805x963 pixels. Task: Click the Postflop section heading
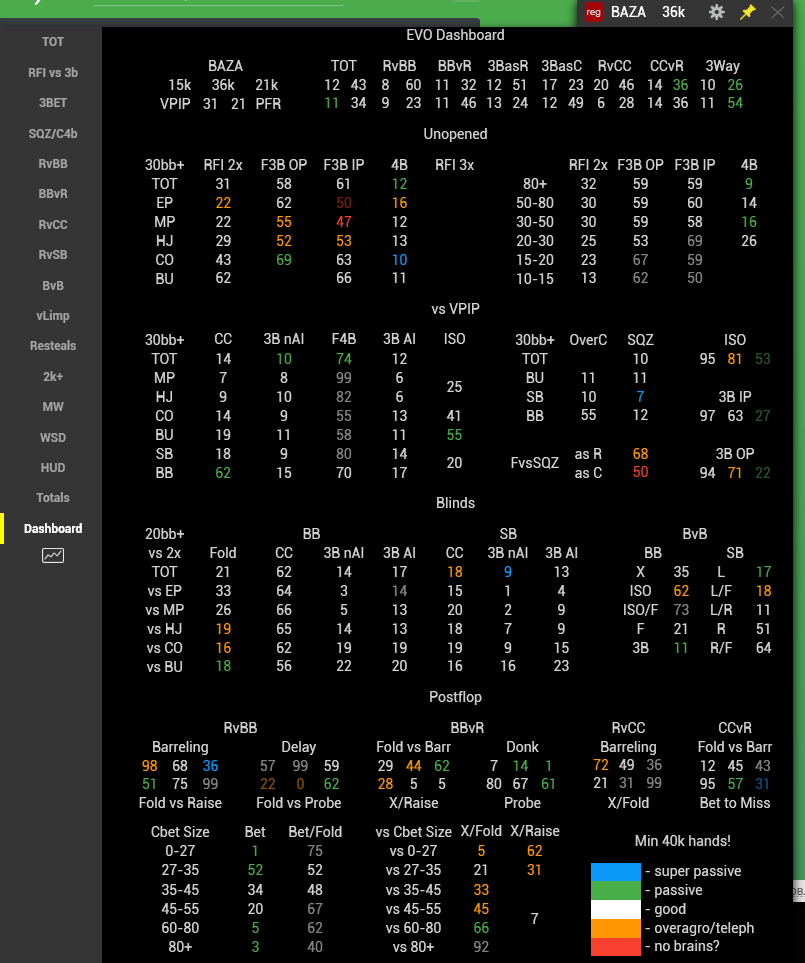pos(455,697)
